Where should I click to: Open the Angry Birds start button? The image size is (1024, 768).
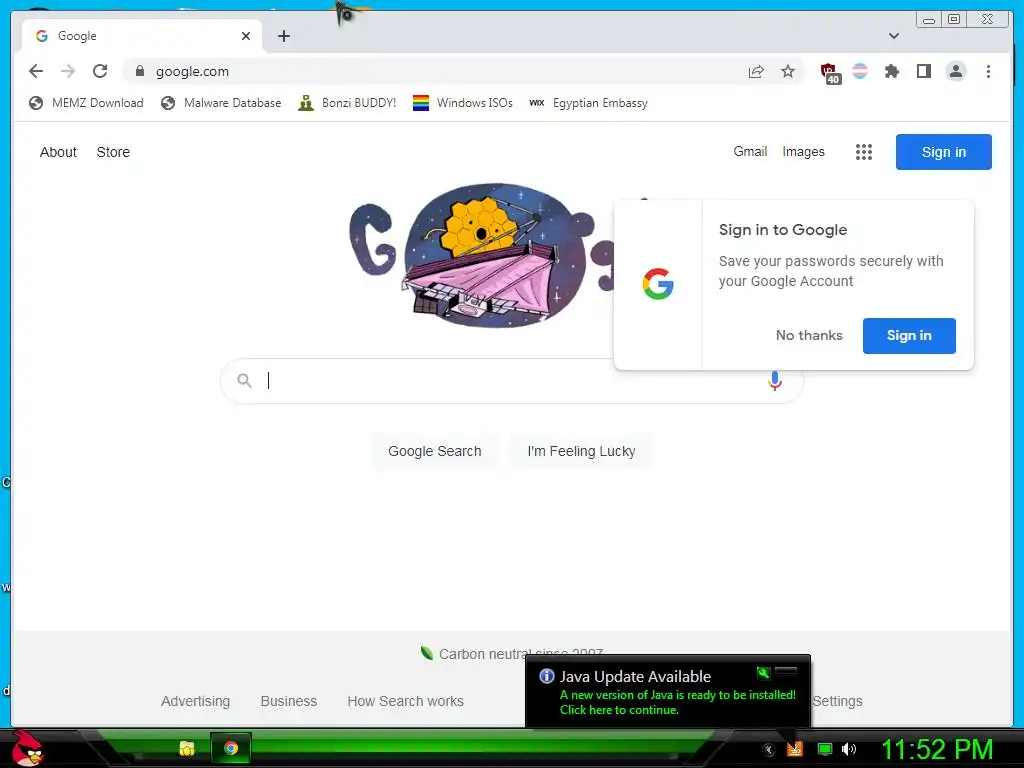(27, 748)
